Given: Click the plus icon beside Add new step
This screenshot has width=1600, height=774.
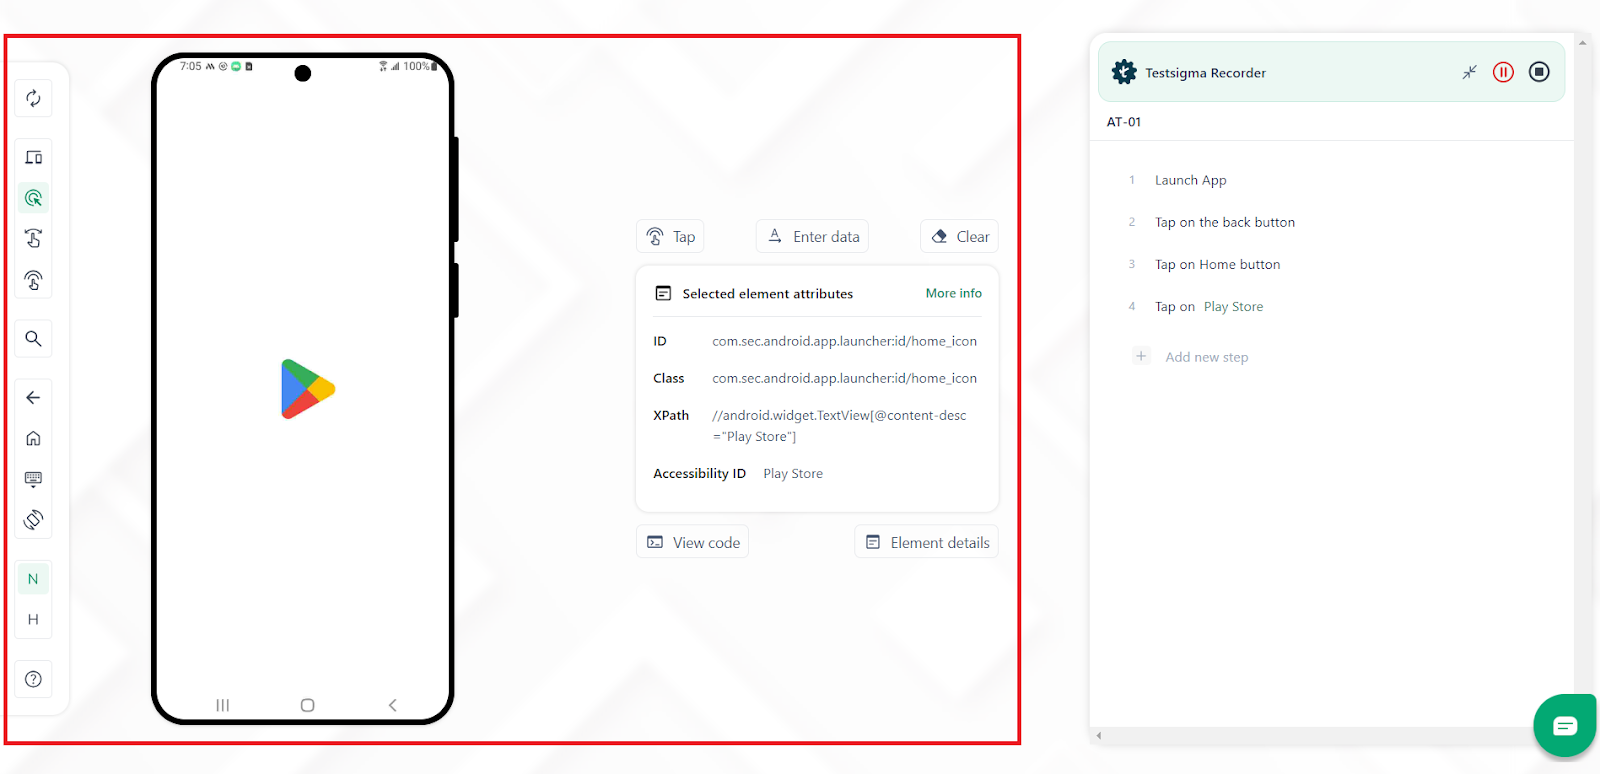Looking at the screenshot, I should click(1141, 356).
